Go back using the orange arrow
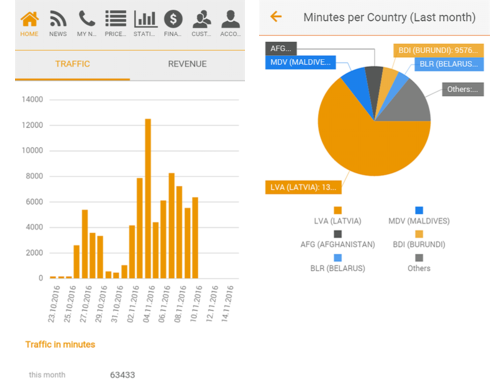This screenshot has height=384, width=490. (x=276, y=16)
